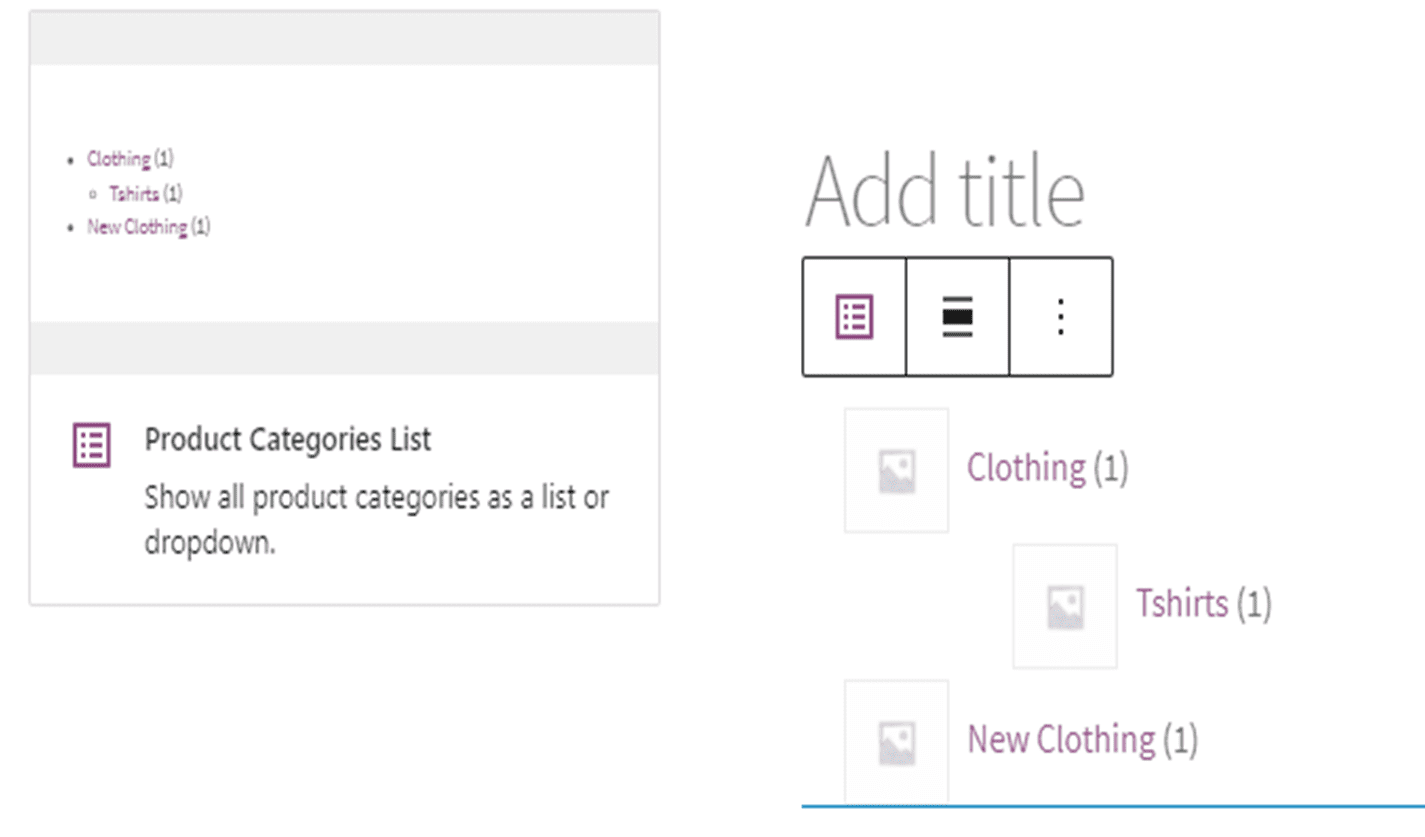
Task: Click the Product Categories List block toolbar icon
Action: pyautogui.click(x=854, y=317)
